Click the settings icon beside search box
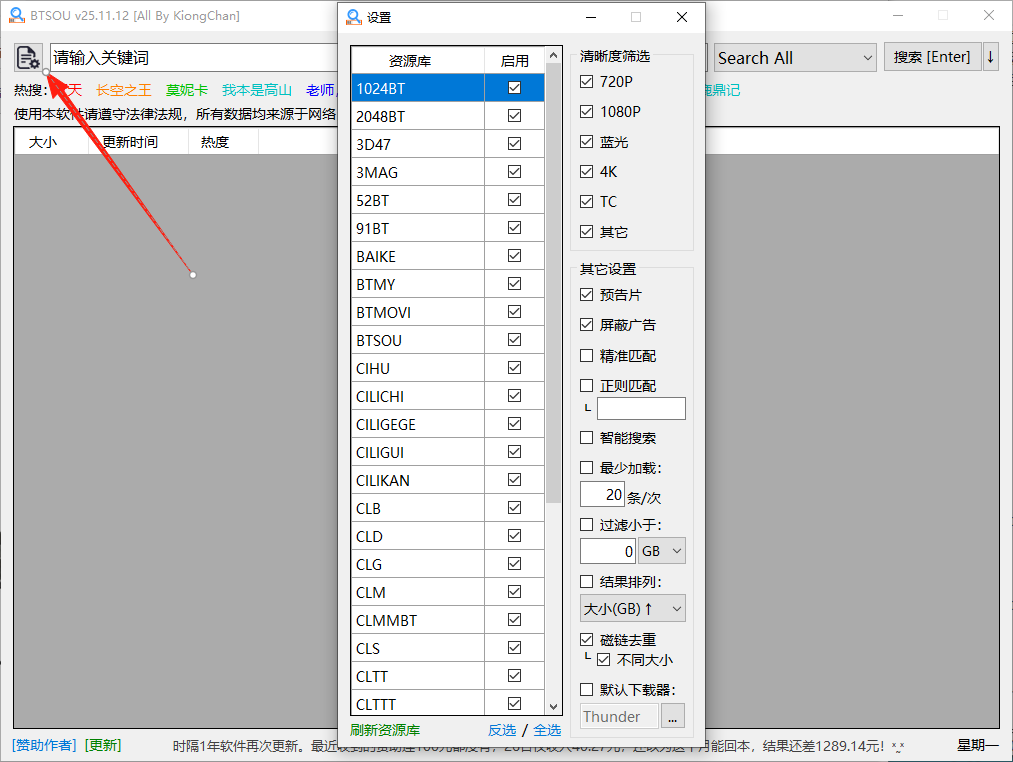The height and width of the screenshot is (762, 1013). click(x=28, y=58)
